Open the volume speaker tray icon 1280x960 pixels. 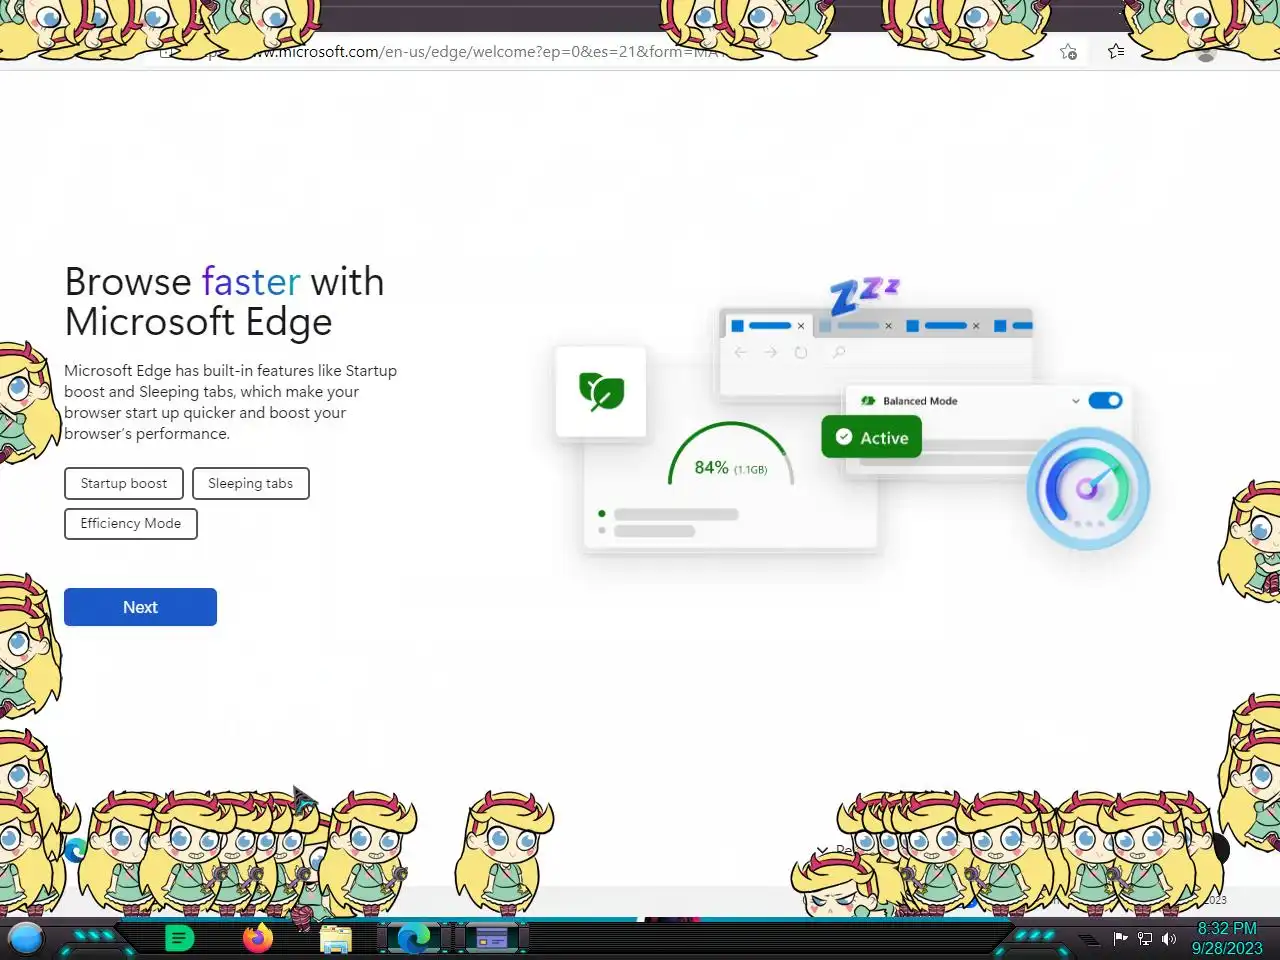tap(1168, 938)
